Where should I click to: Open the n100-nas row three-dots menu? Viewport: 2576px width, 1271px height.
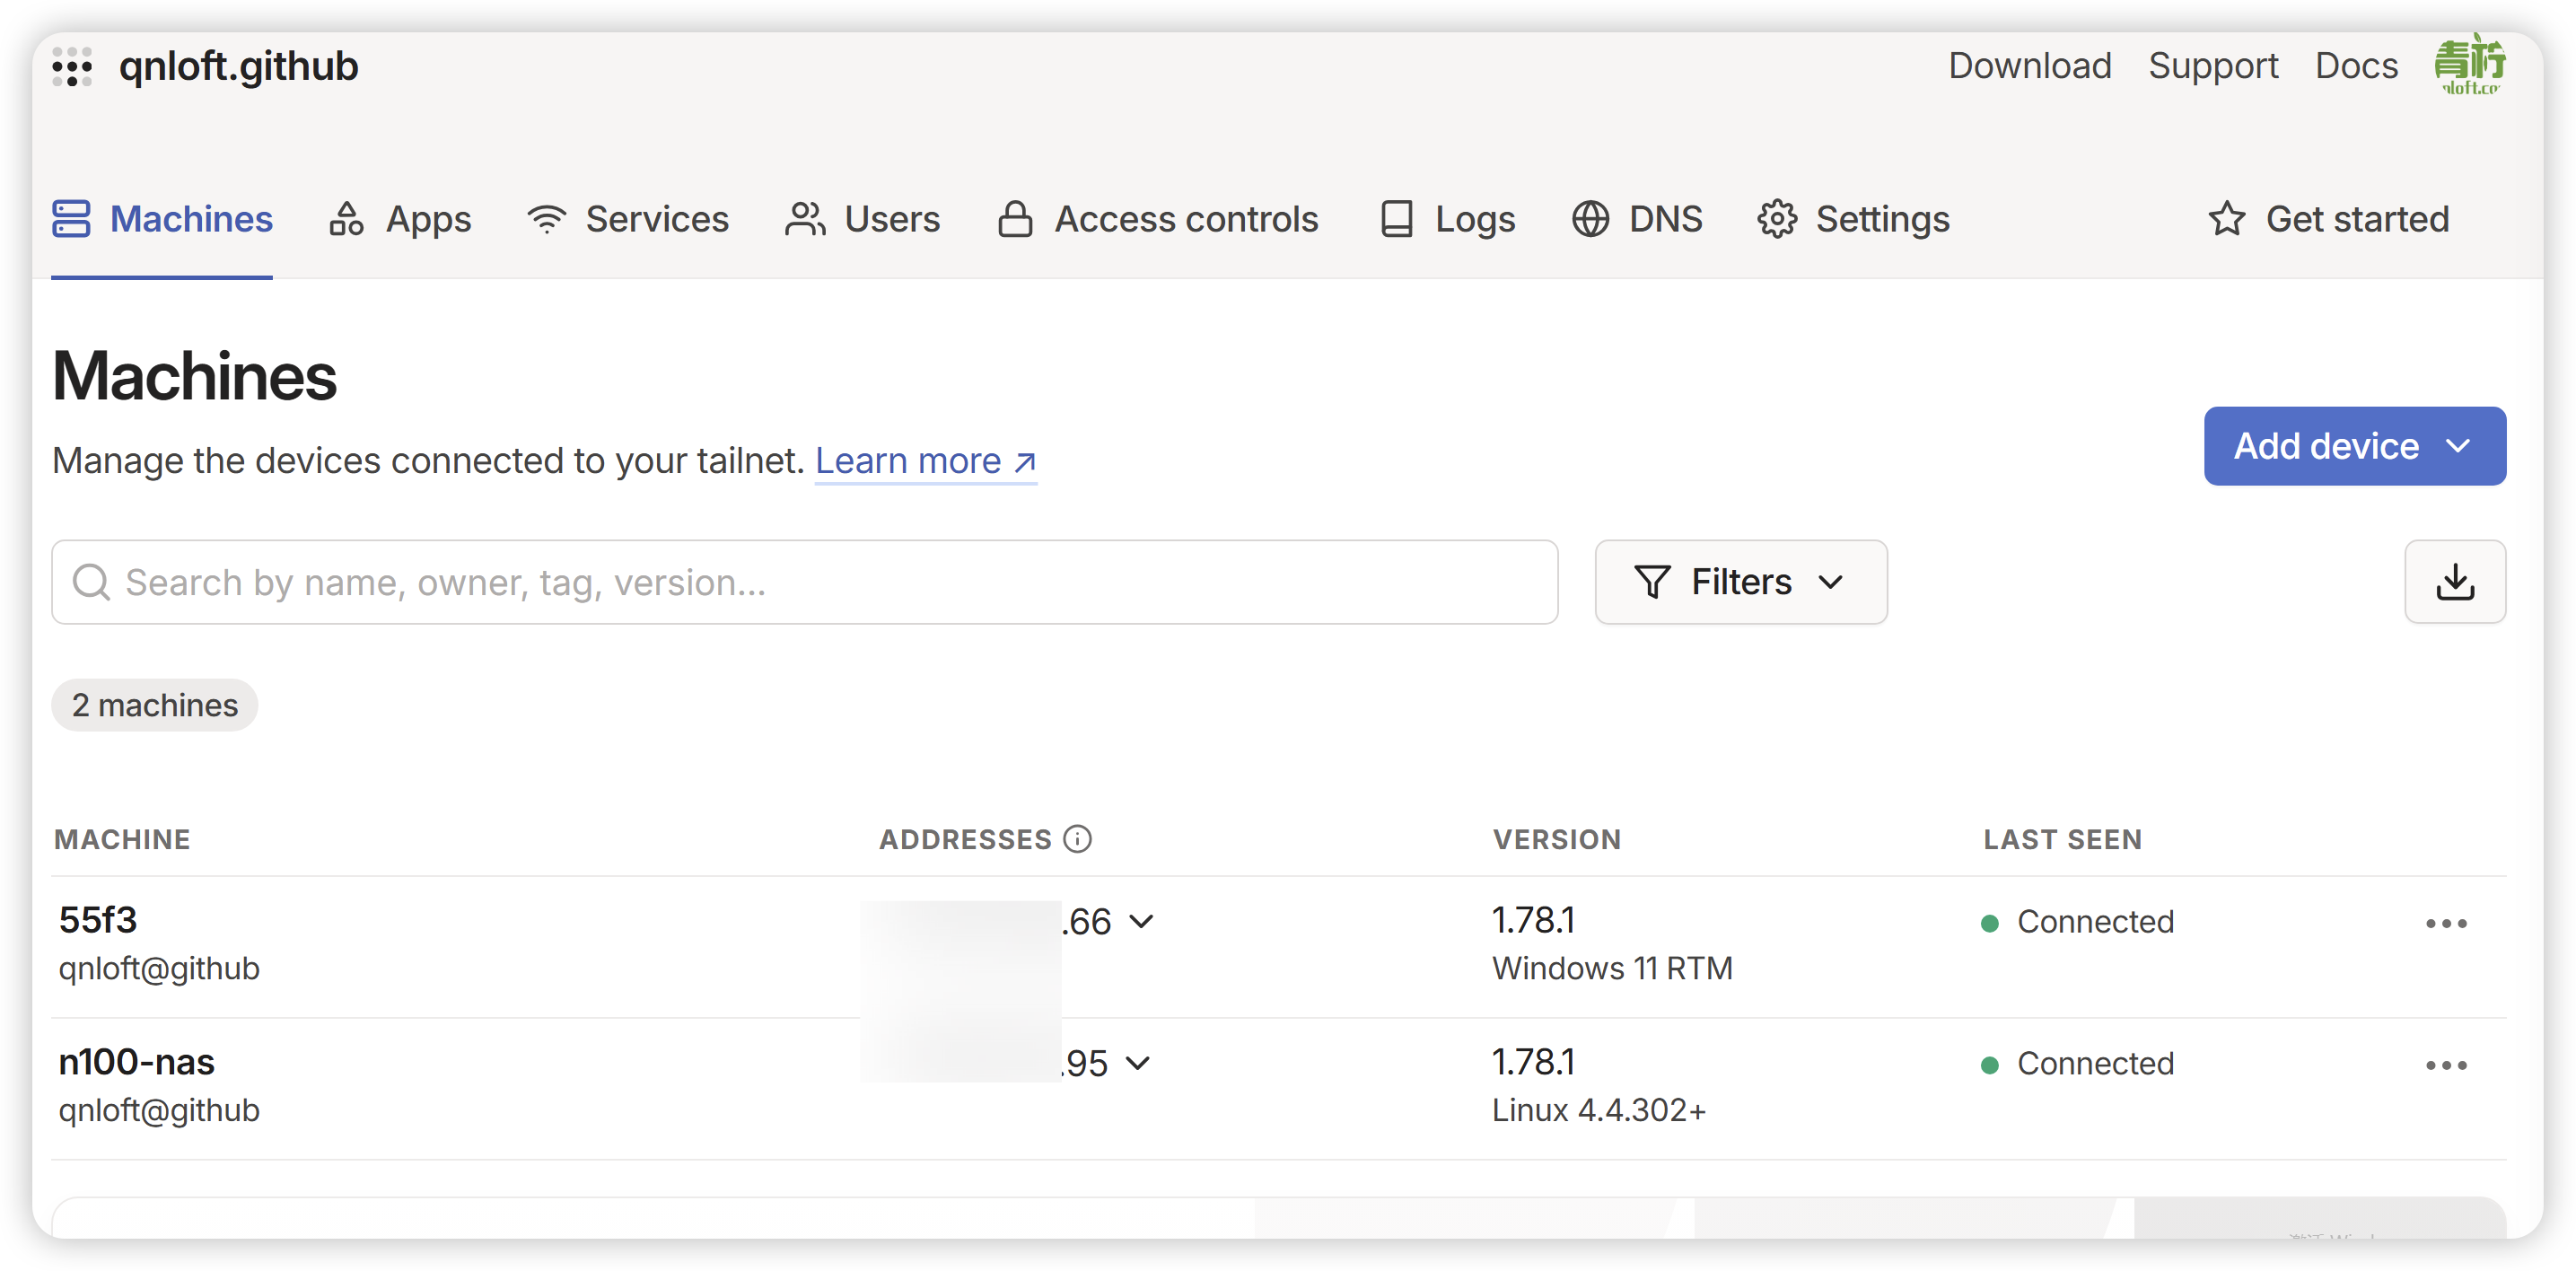(2446, 1065)
